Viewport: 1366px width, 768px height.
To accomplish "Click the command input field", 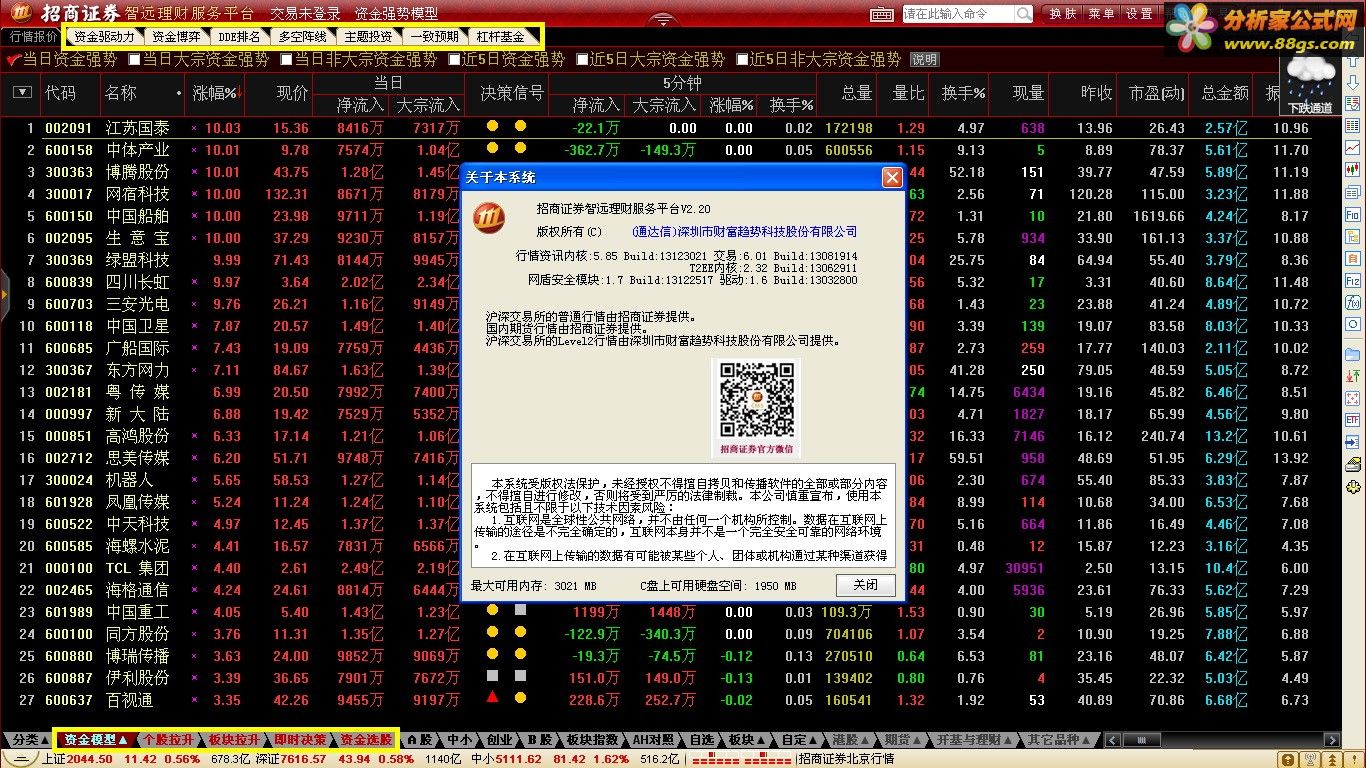I will (x=958, y=14).
